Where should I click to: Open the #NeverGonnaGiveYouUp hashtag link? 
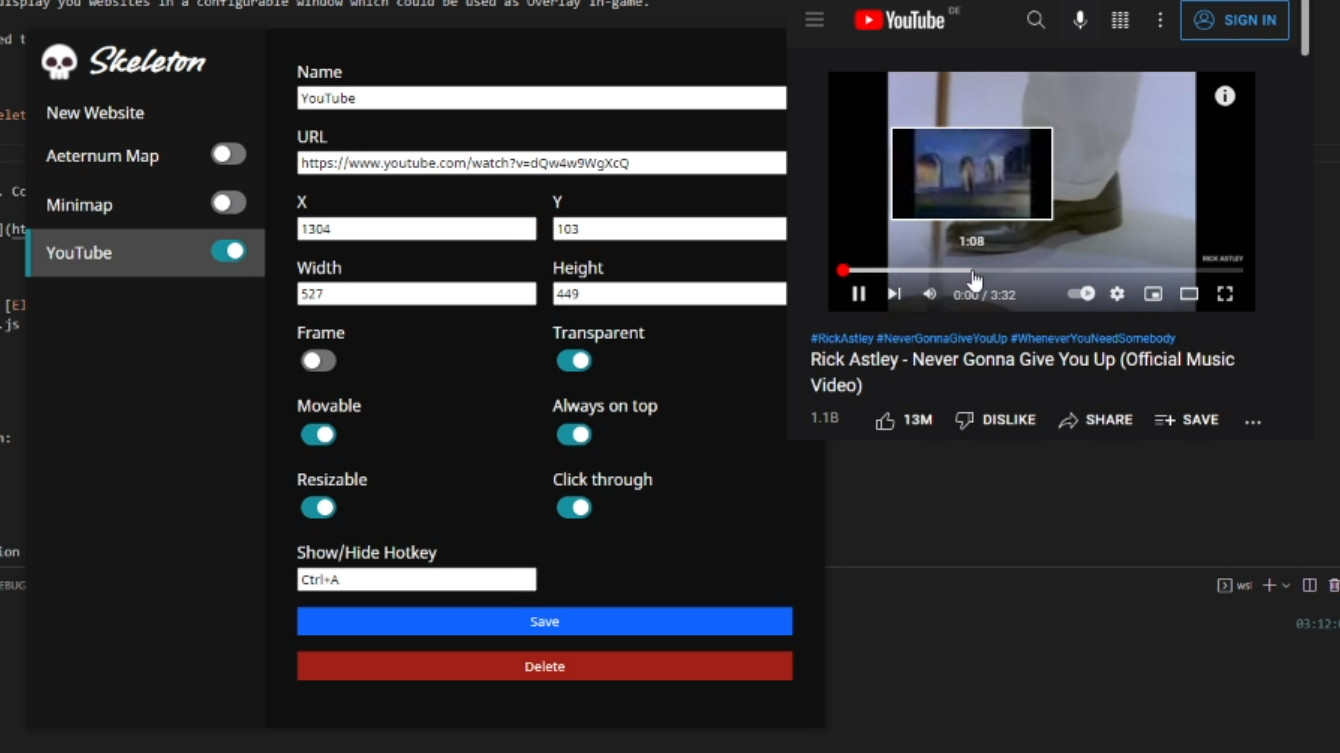point(941,339)
